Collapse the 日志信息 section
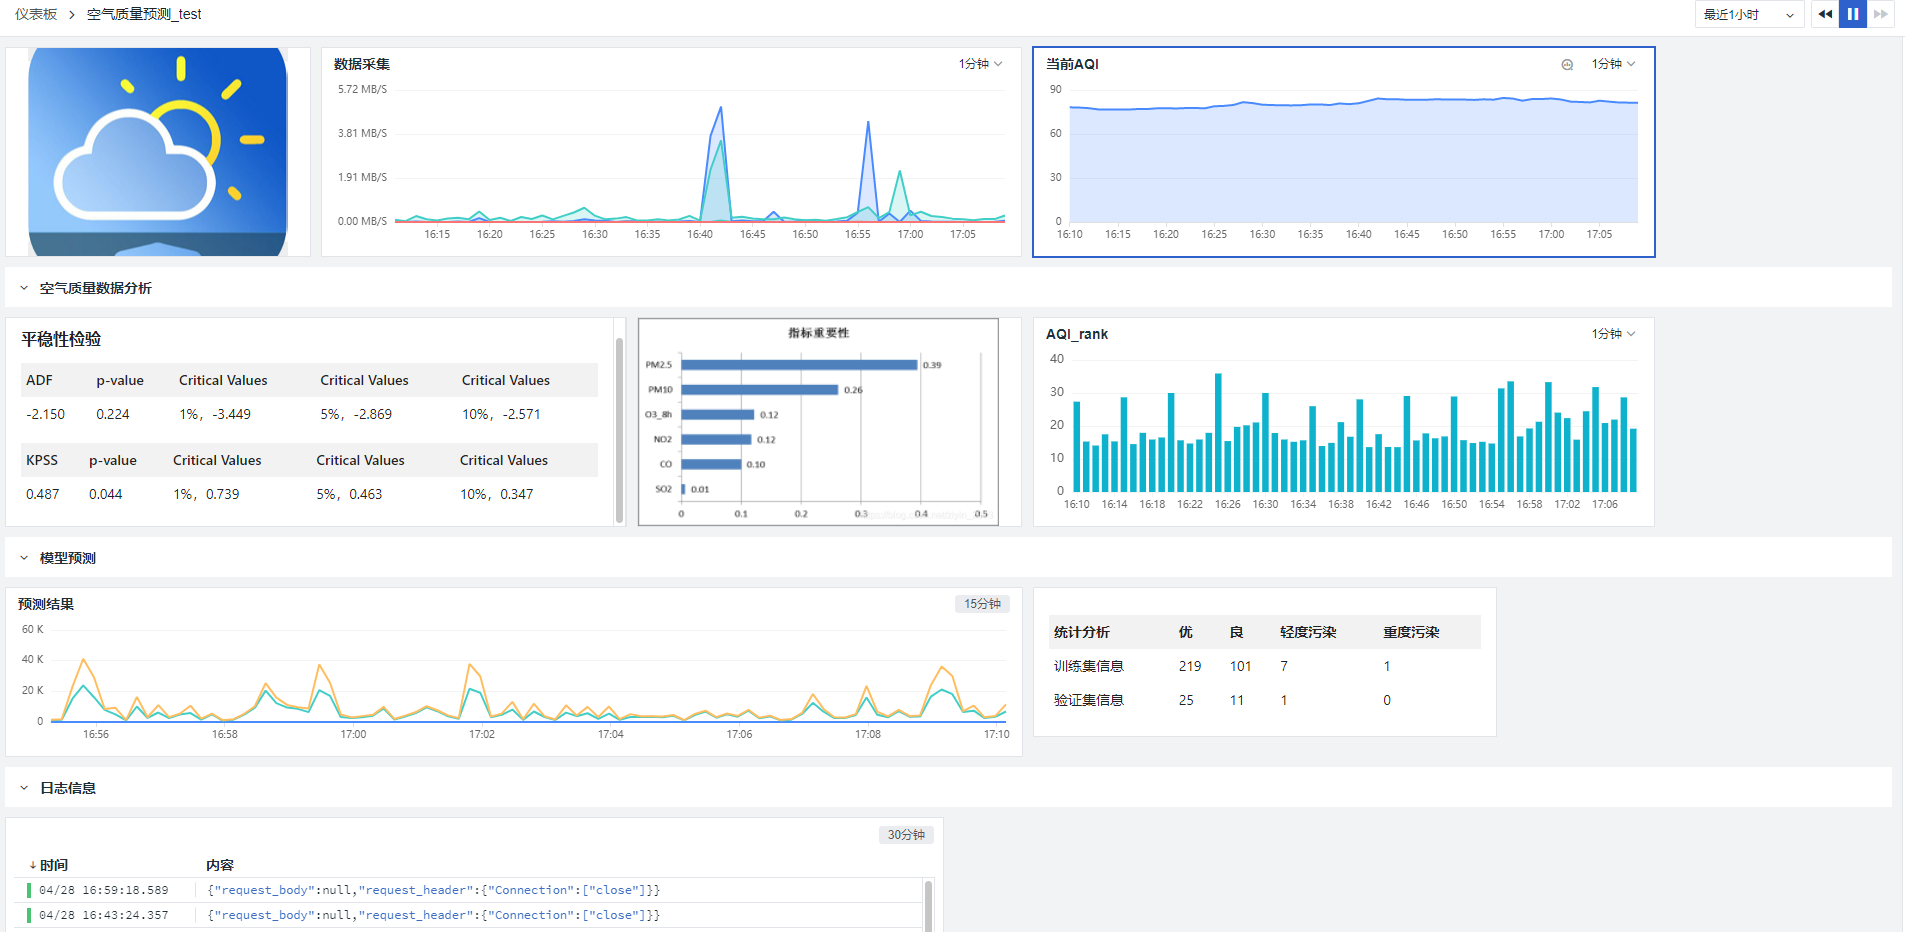 click(x=23, y=788)
